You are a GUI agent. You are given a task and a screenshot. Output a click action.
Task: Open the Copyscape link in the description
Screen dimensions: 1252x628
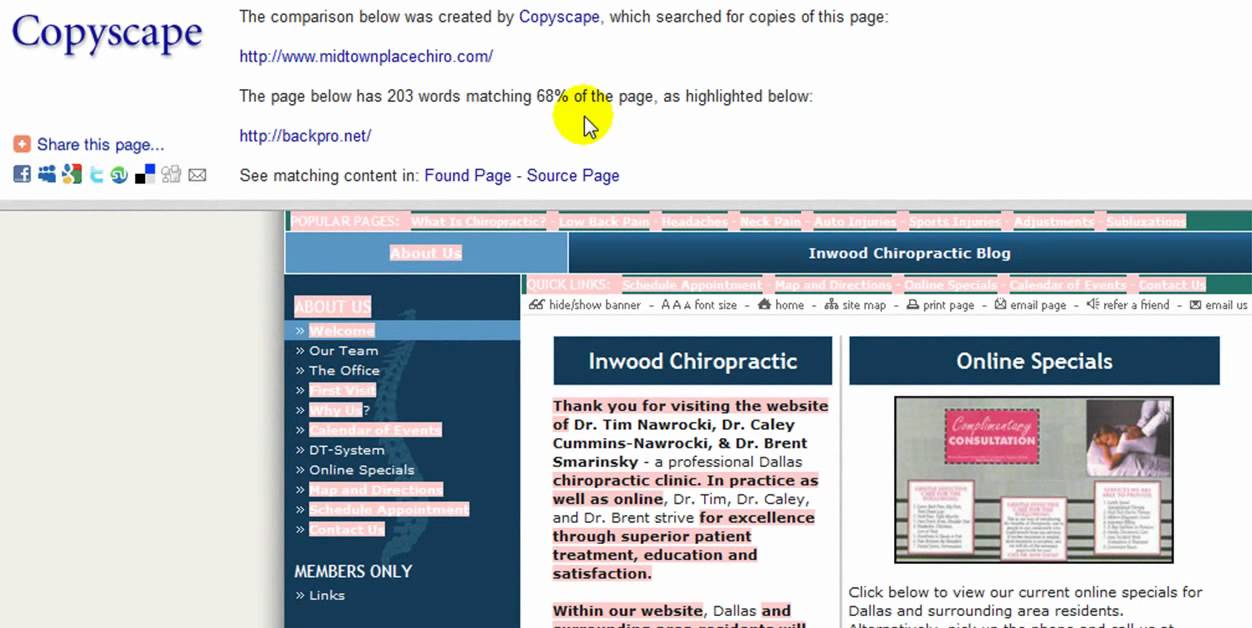pyautogui.click(x=560, y=17)
